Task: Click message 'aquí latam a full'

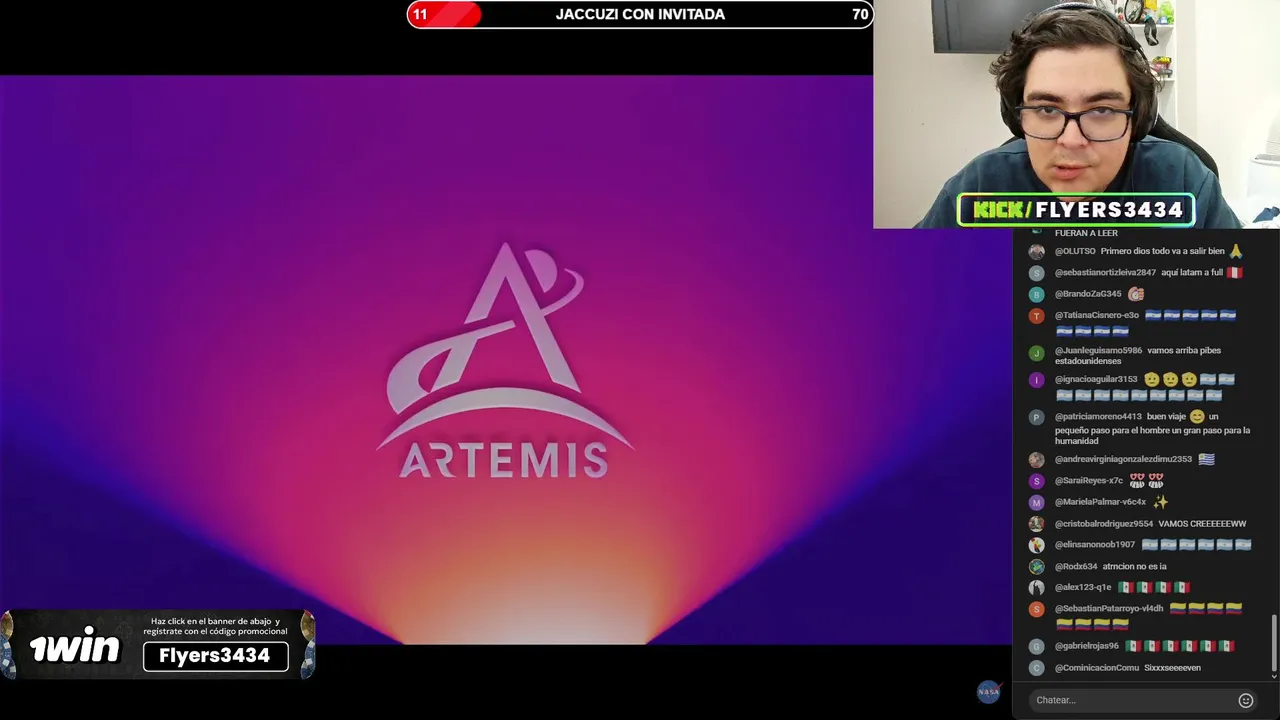Action: 1192,273
